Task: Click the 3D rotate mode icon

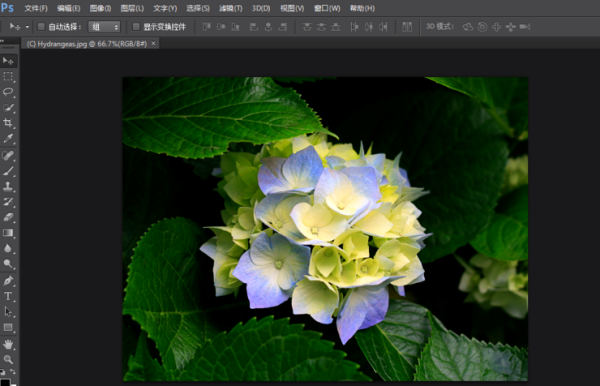Action: [x=468, y=27]
